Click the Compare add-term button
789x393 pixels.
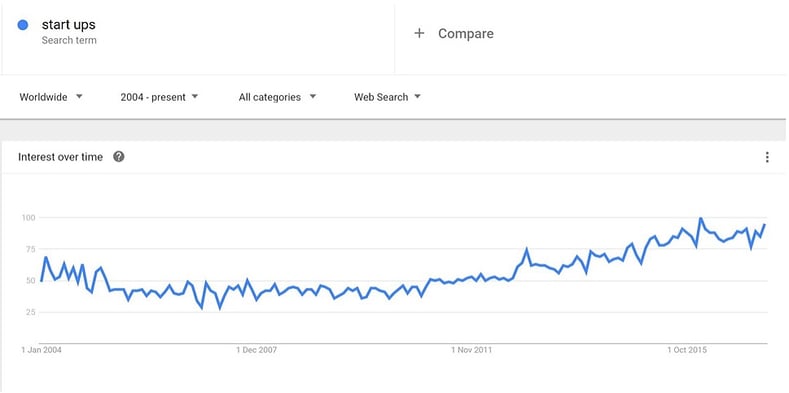[453, 33]
